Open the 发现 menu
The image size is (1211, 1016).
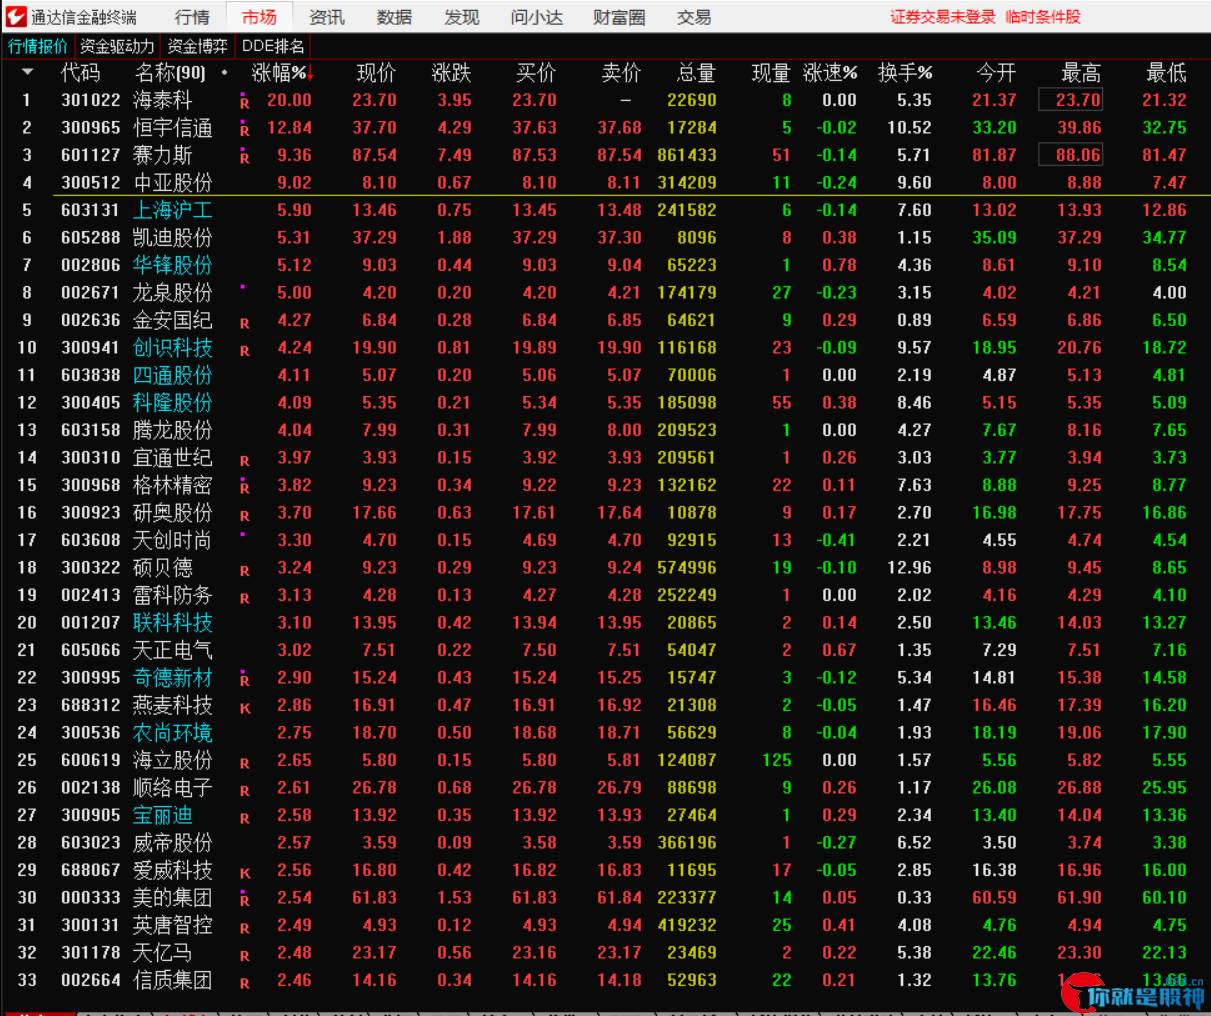coord(461,17)
